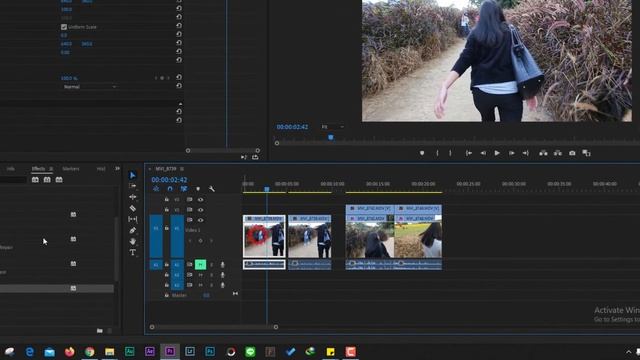Switch to the Markers tab
Image resolution: width=640 pixels, height=360 pixels.
pyautogui.click(x=71, y=169)
